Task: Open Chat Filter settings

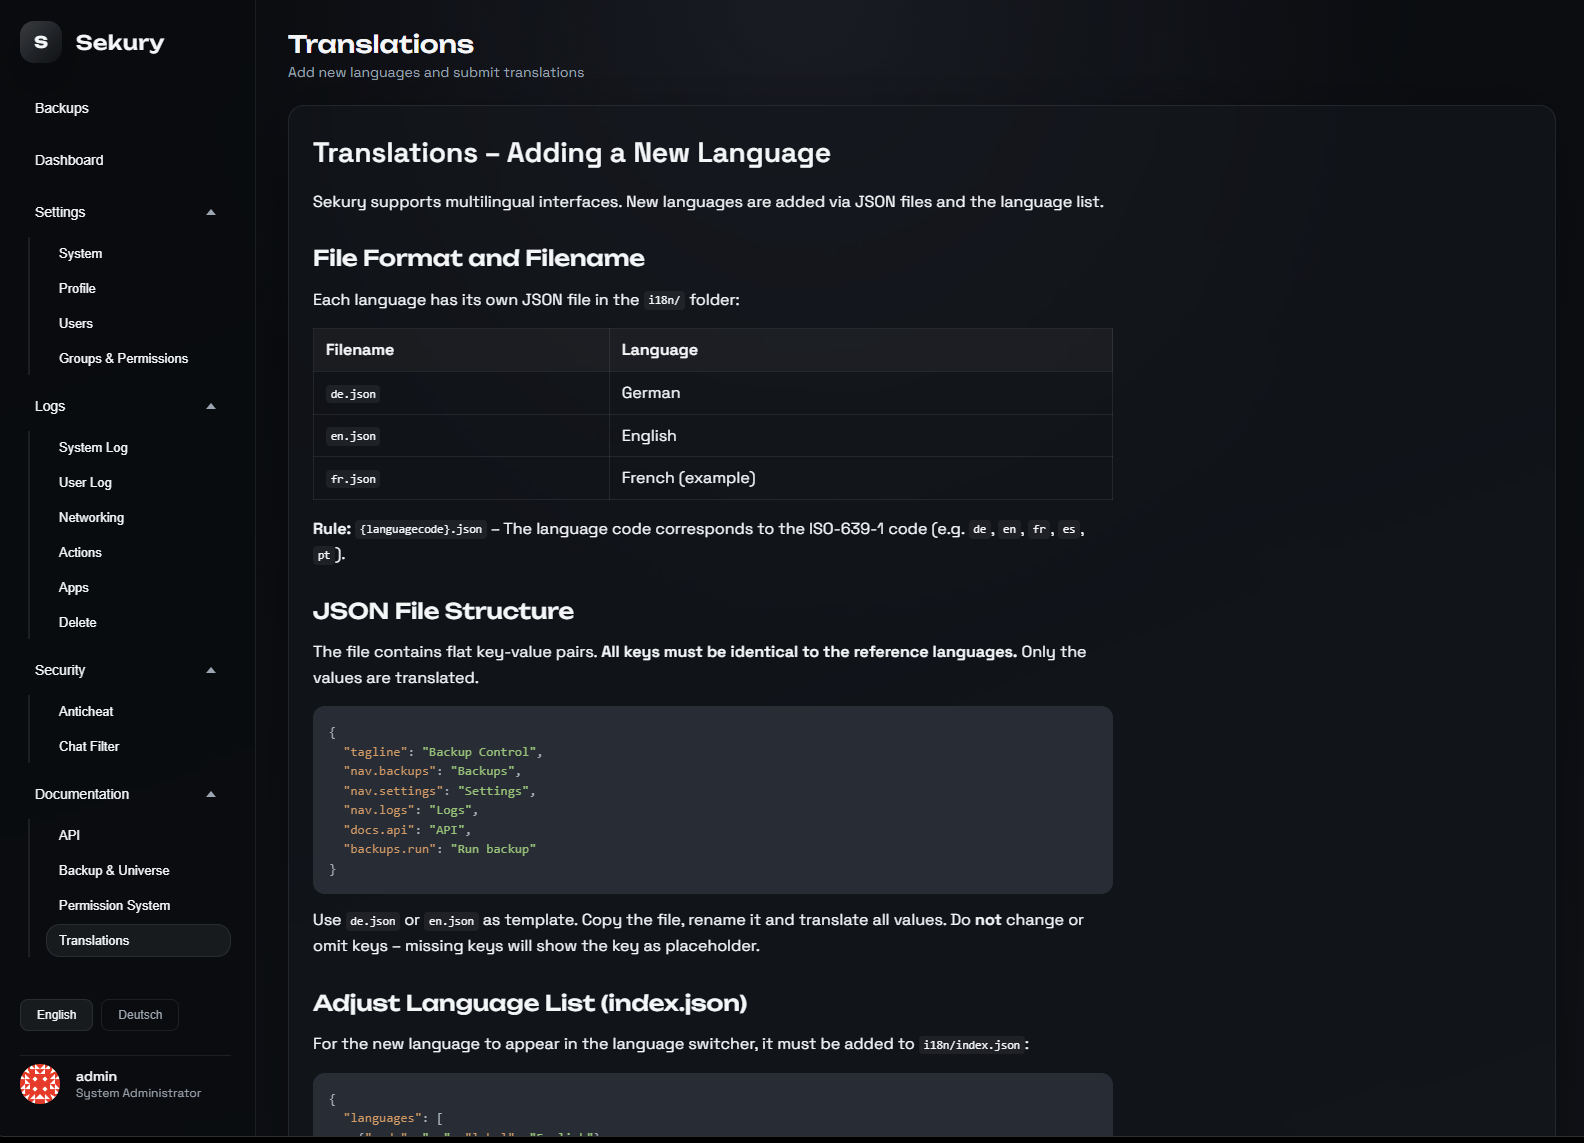Action: click(x=89, y=746)
